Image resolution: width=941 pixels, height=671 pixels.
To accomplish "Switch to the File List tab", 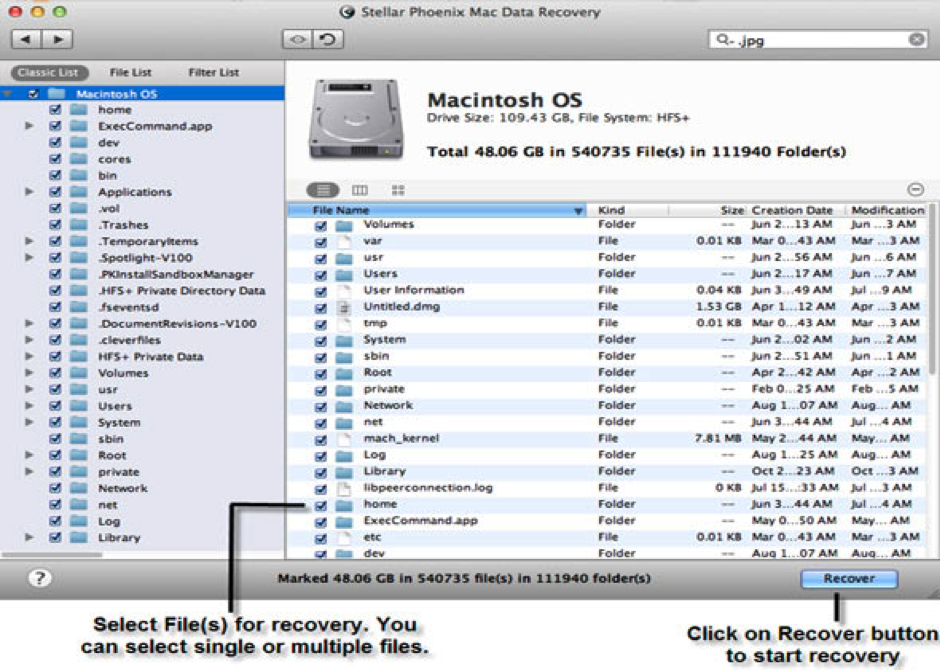I will tap(130, 73).
